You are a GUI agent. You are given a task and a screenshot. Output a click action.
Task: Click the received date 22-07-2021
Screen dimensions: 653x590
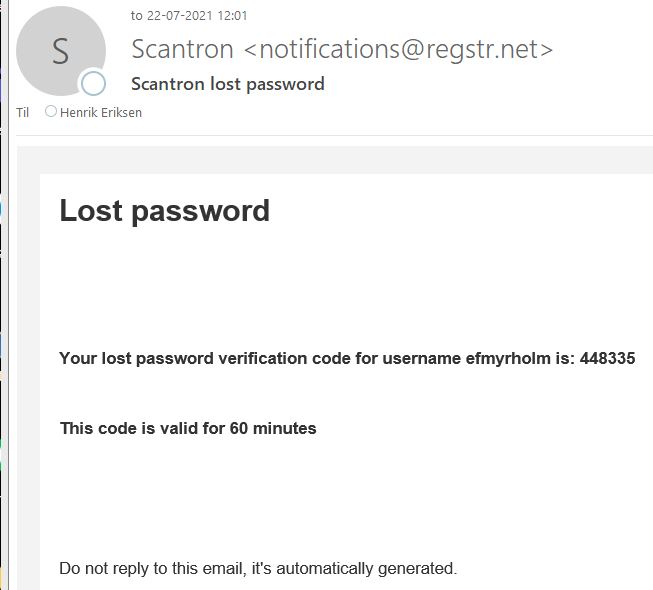coord(180,16)
